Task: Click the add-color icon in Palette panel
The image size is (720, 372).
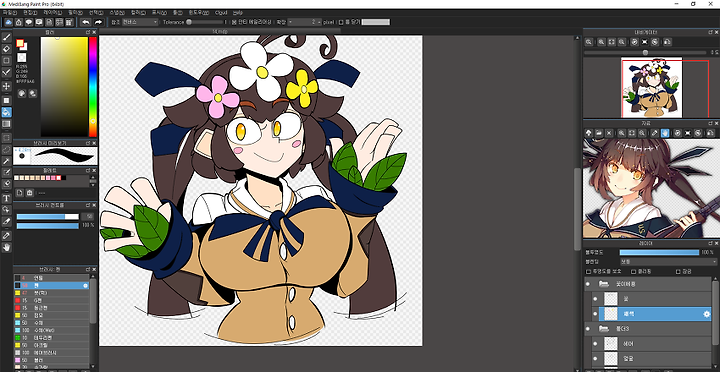Action: pos(20,192)
